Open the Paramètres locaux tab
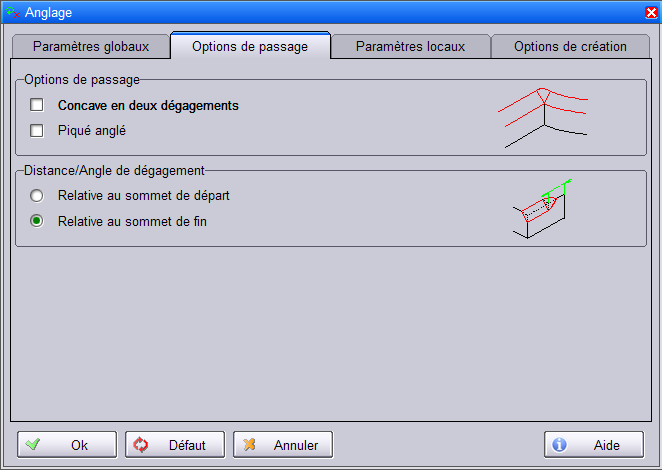Viewport: 662px width, 470px height. tap(410, 46)
